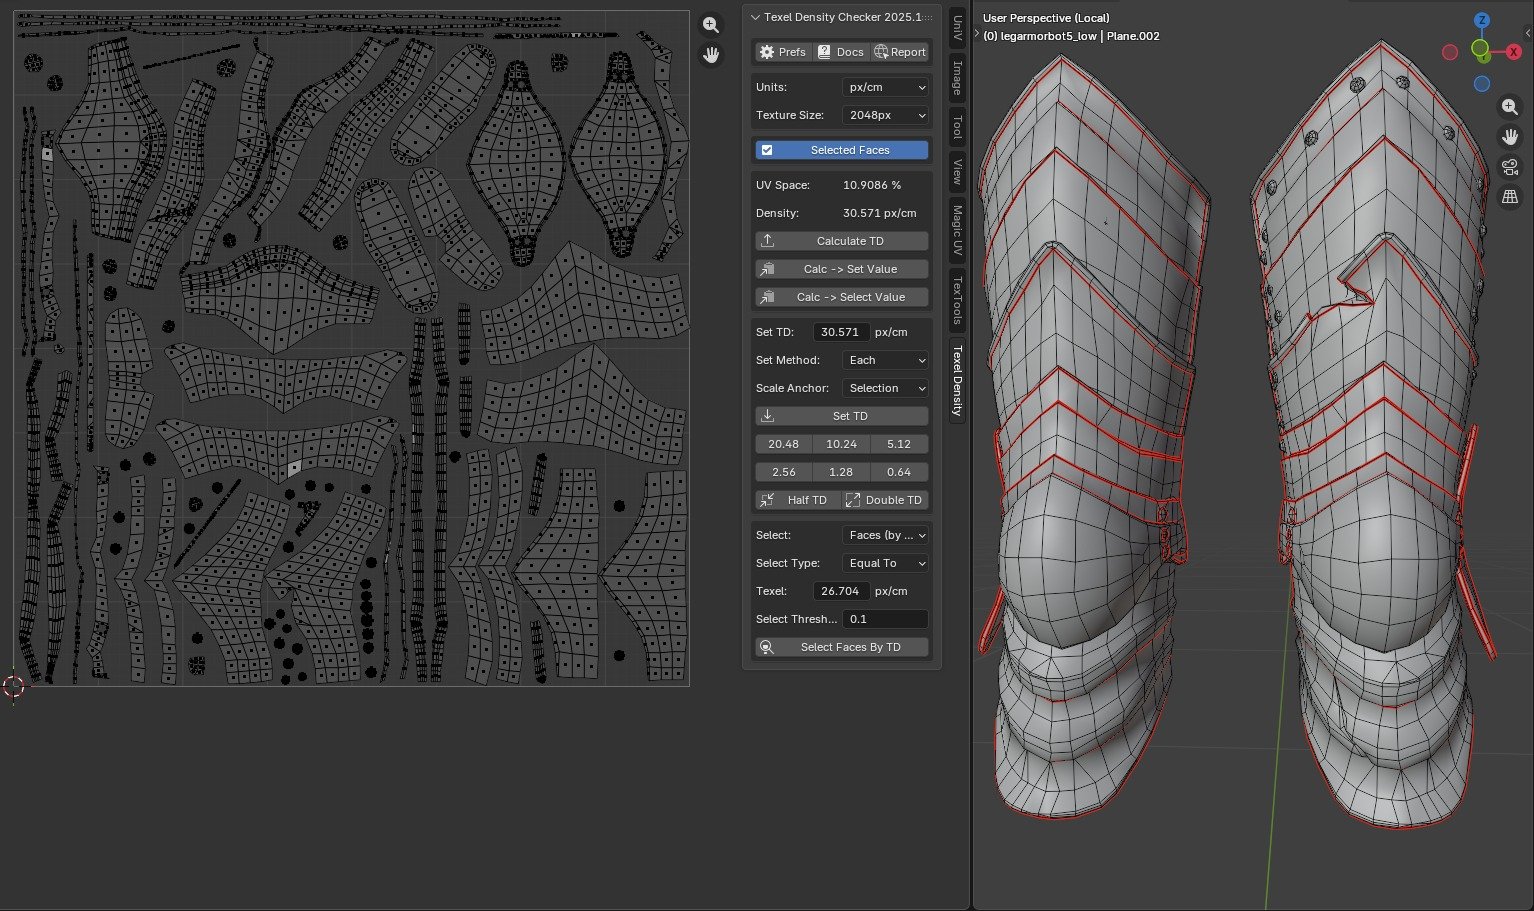The image size is (1534, 911).
Task: Click the zoom icon in the UV editor
Action: point(711,25)
